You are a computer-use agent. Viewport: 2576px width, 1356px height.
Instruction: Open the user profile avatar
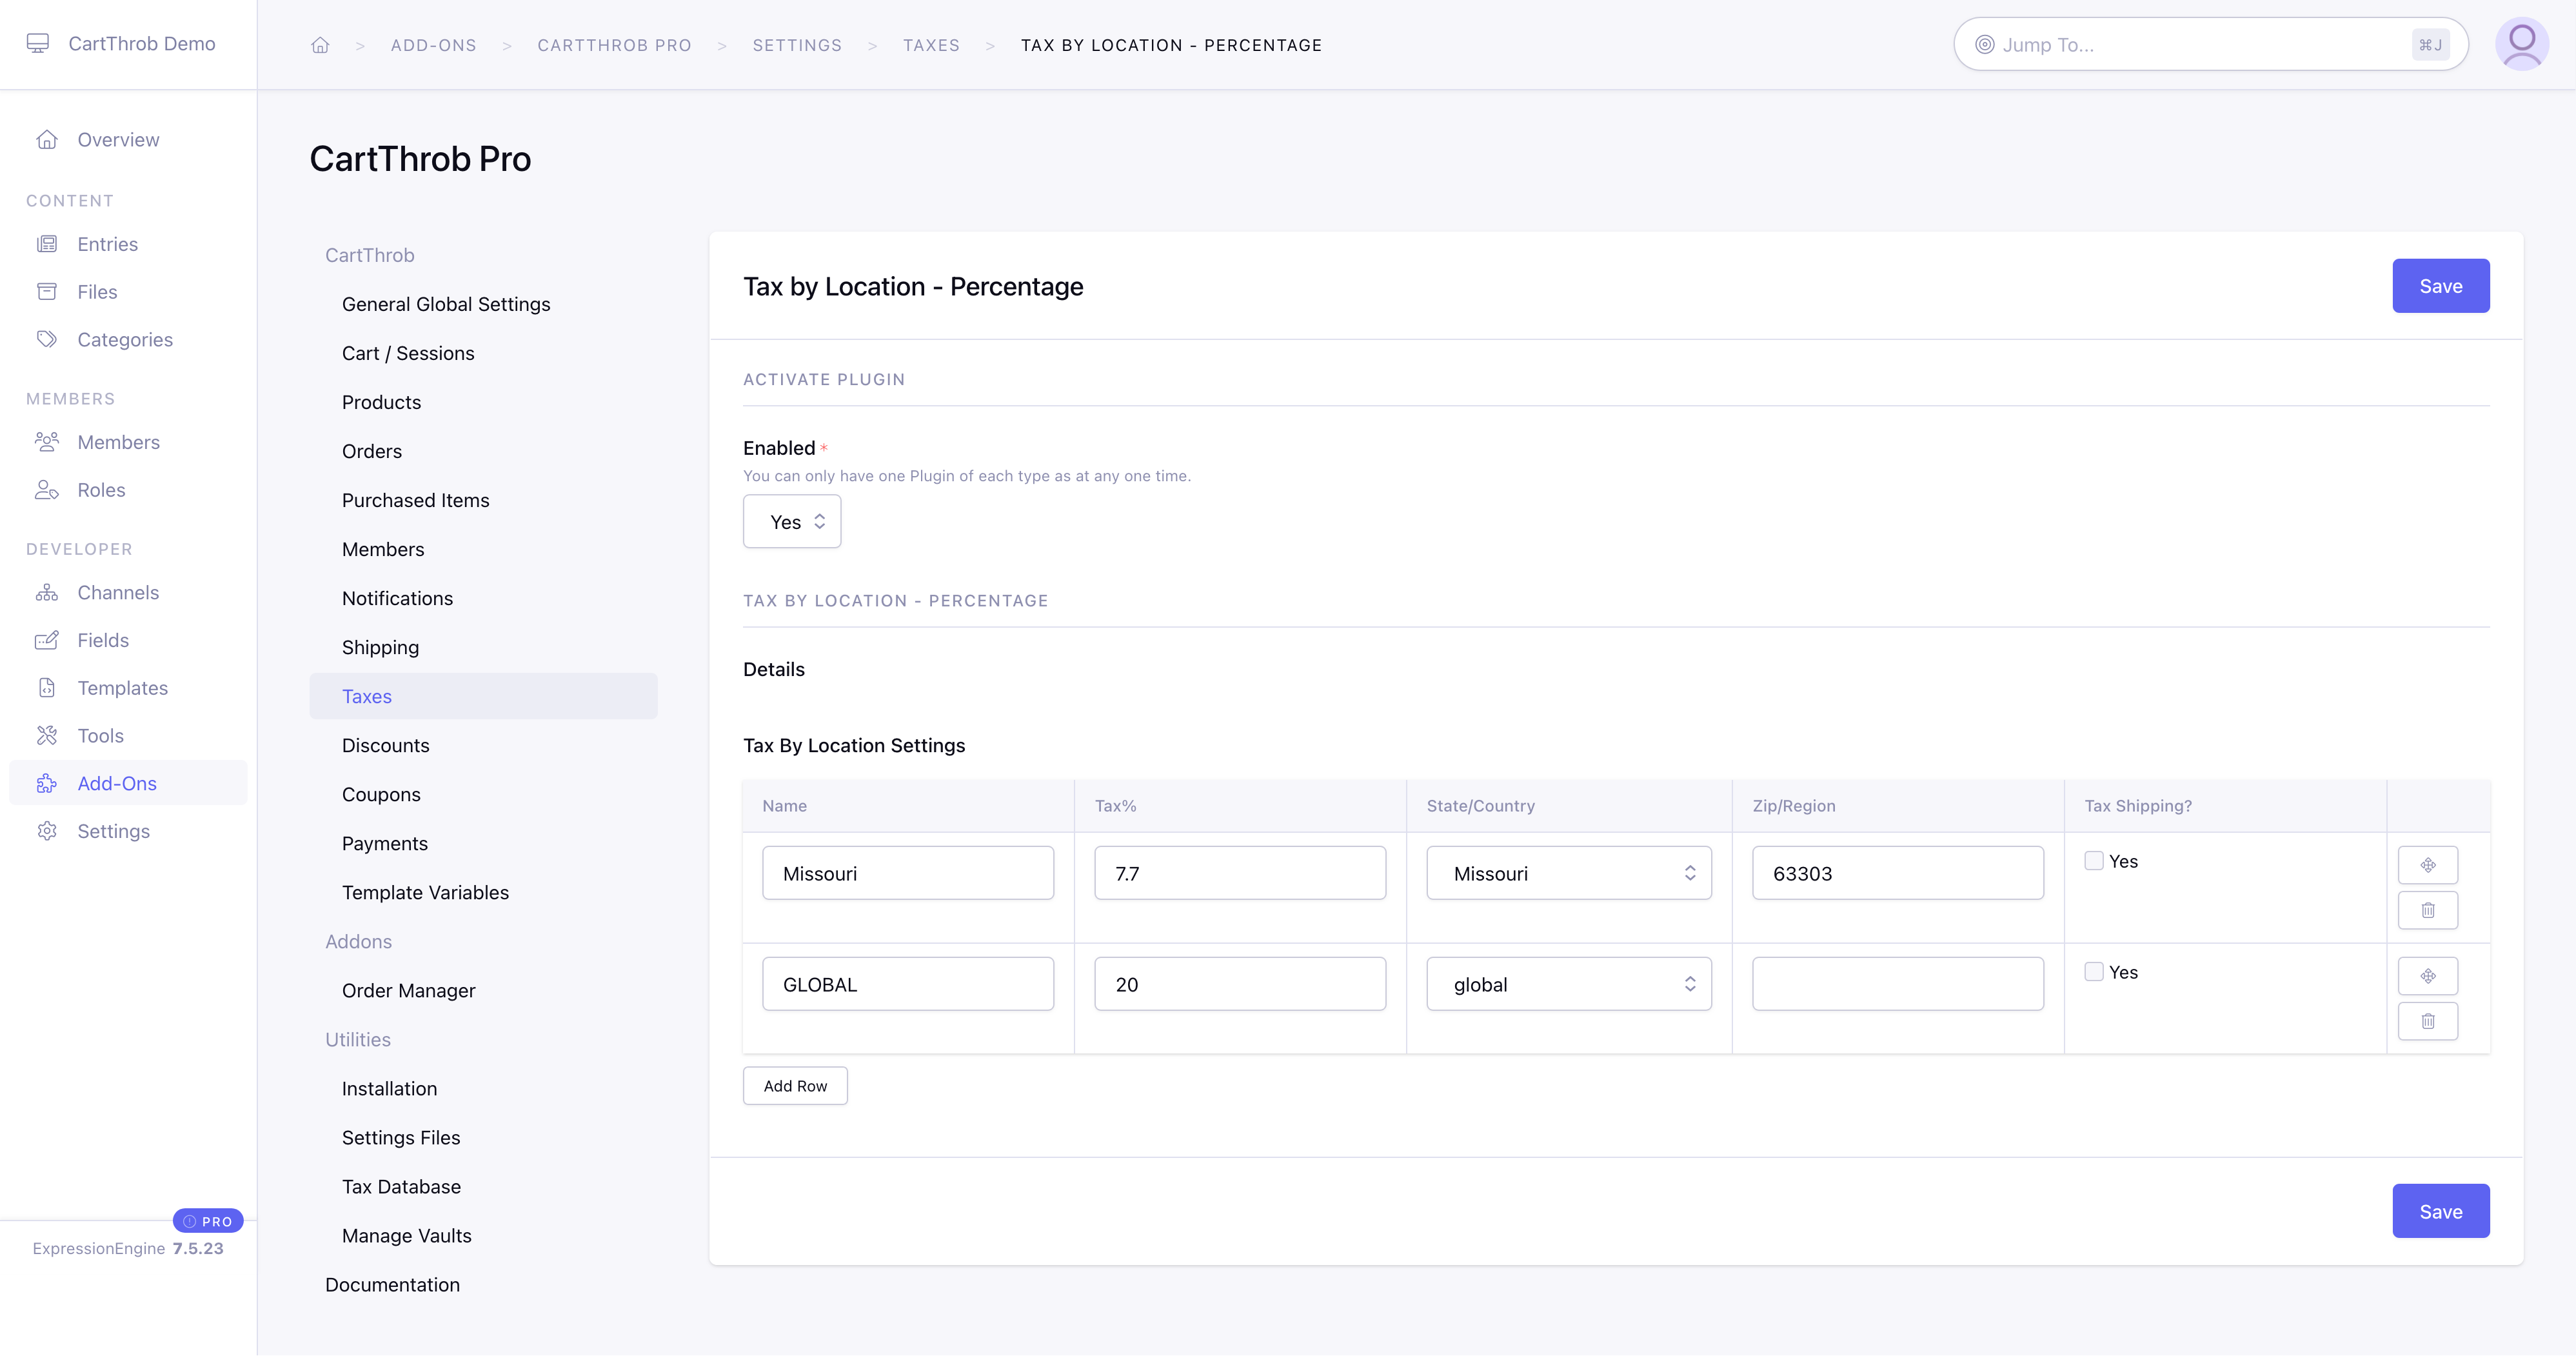pyautogui.click(x=2521, y=44)
